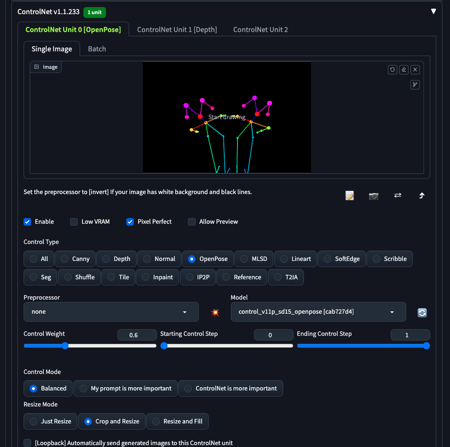Switch to the Batch tab
This screenshot has width=450, height=447.
pyautogui.click(x=97, y=49)
